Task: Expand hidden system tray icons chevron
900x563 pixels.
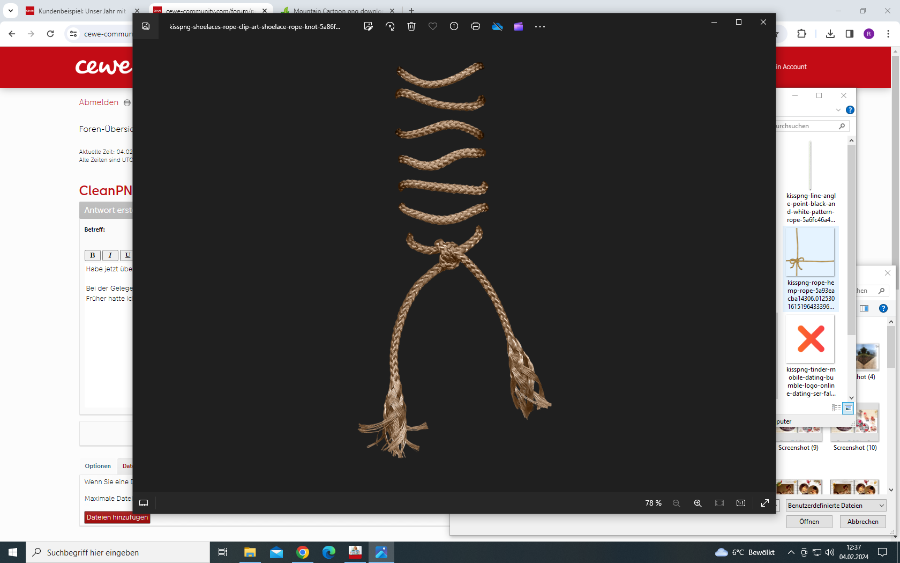Action: coord(792,552)
